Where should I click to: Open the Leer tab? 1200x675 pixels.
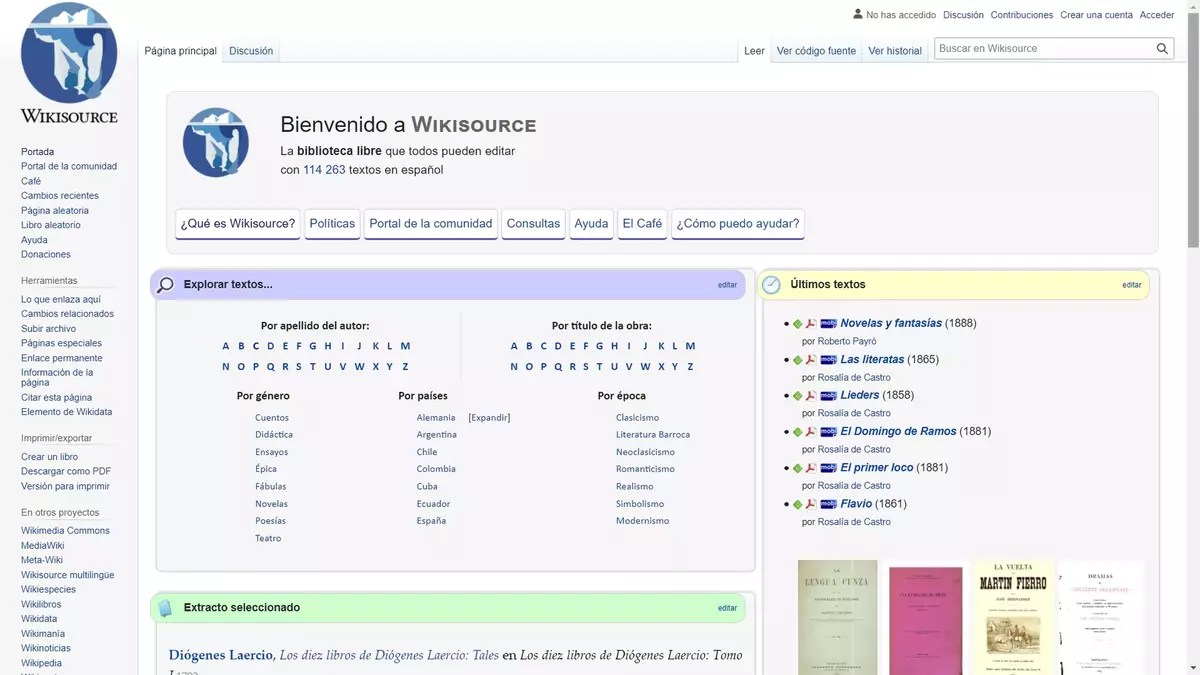754,51
